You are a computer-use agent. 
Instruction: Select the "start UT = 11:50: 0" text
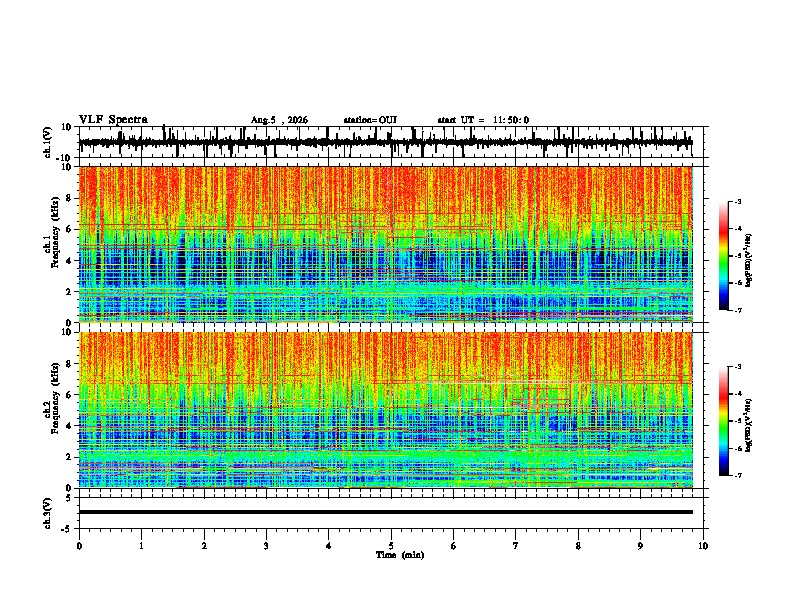click(483, 120)
